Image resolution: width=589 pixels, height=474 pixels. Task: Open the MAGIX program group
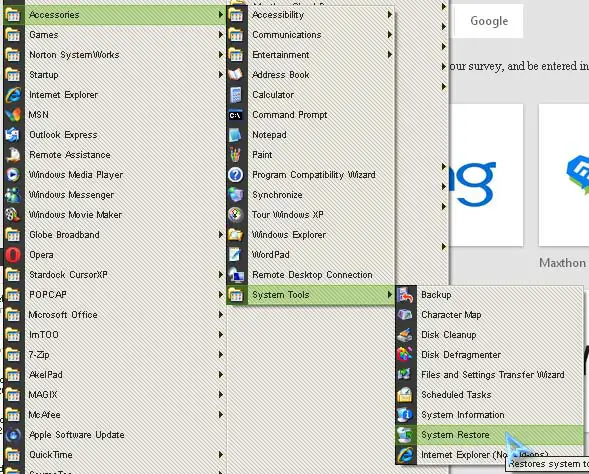[115, 395]
